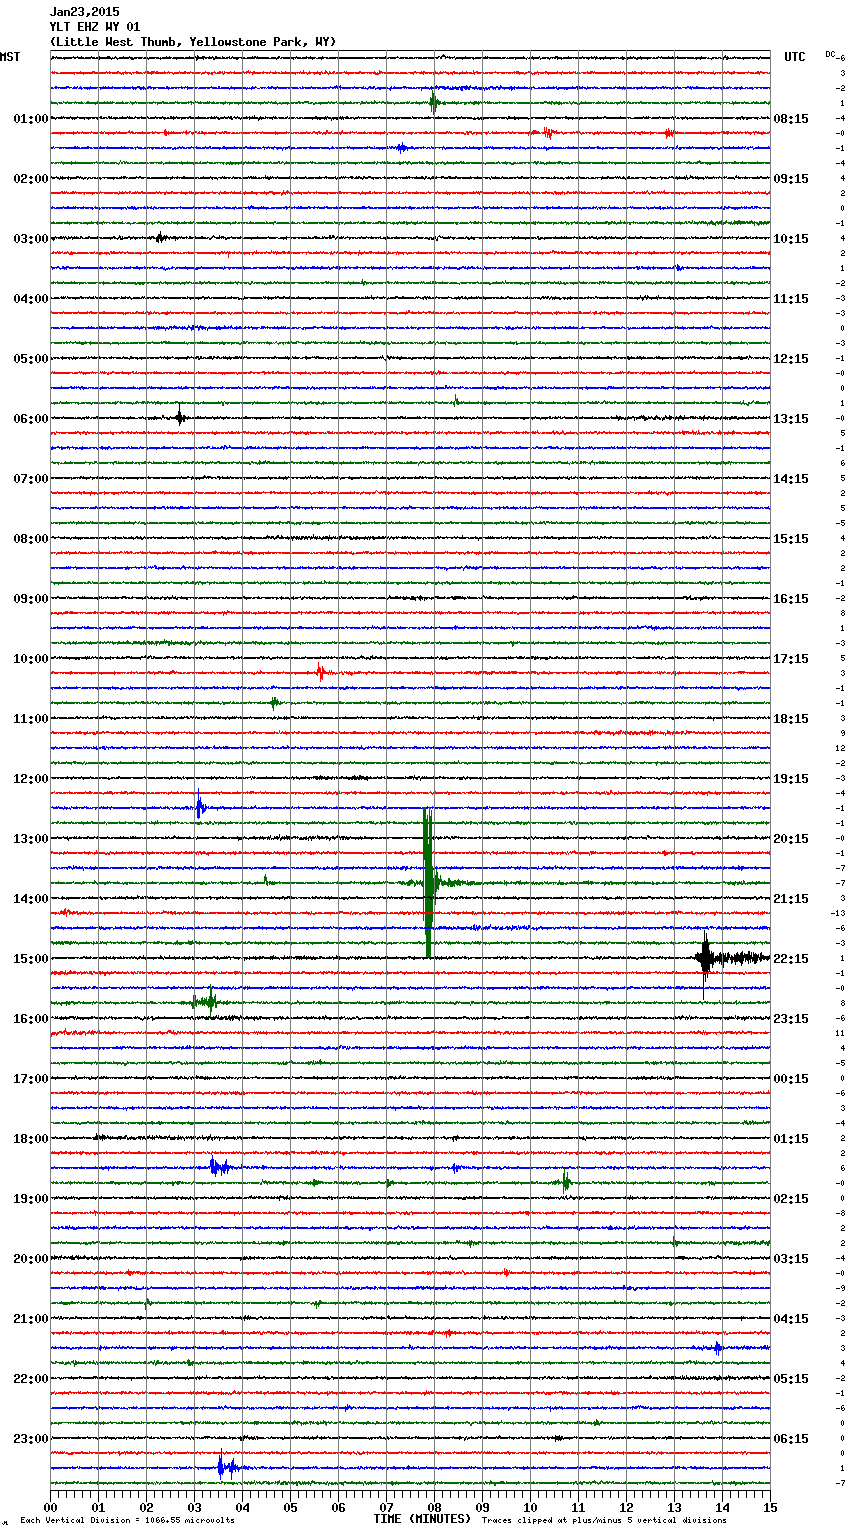This screenshot has height=1534, width=850.
Task: Click the green spike on the 18:45 trace near minute 11
Action: 566,1182
